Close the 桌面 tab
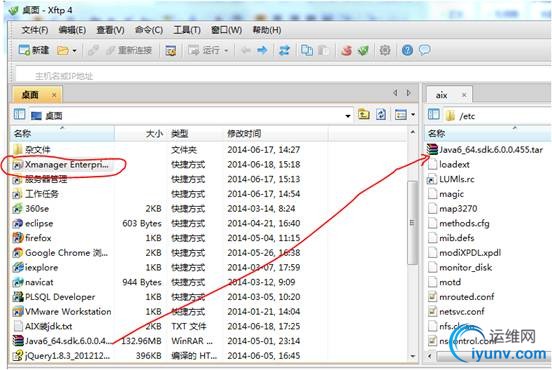 tap(54, 95)
